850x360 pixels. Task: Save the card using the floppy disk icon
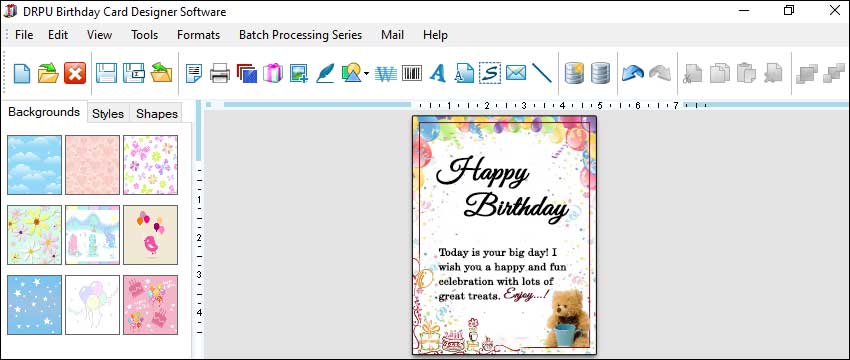pos(106,73)
